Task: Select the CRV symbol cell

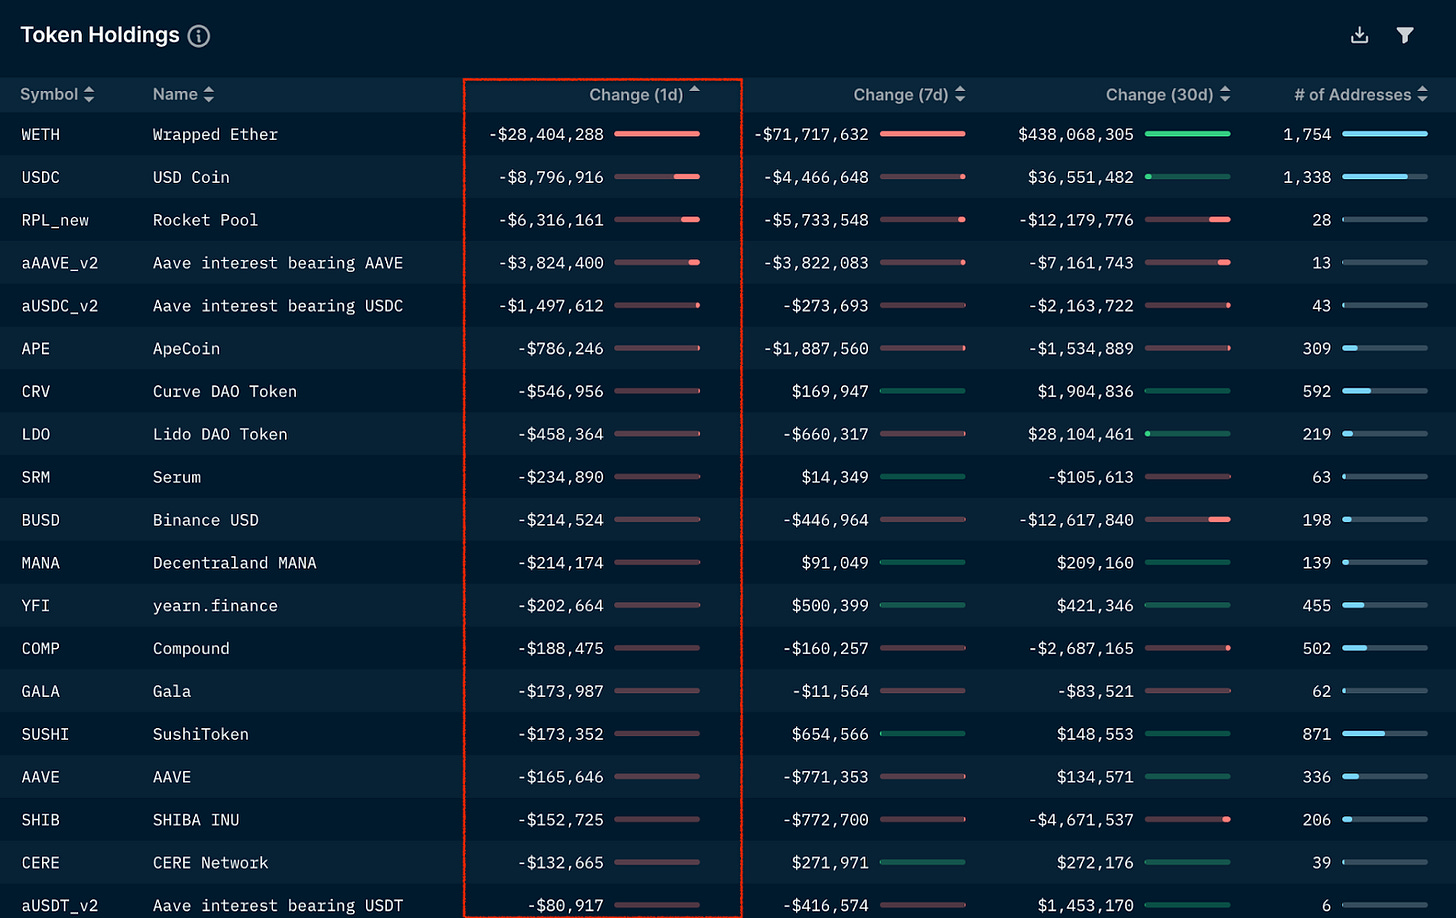Action: pyautogui.click(x=36, y=391)
